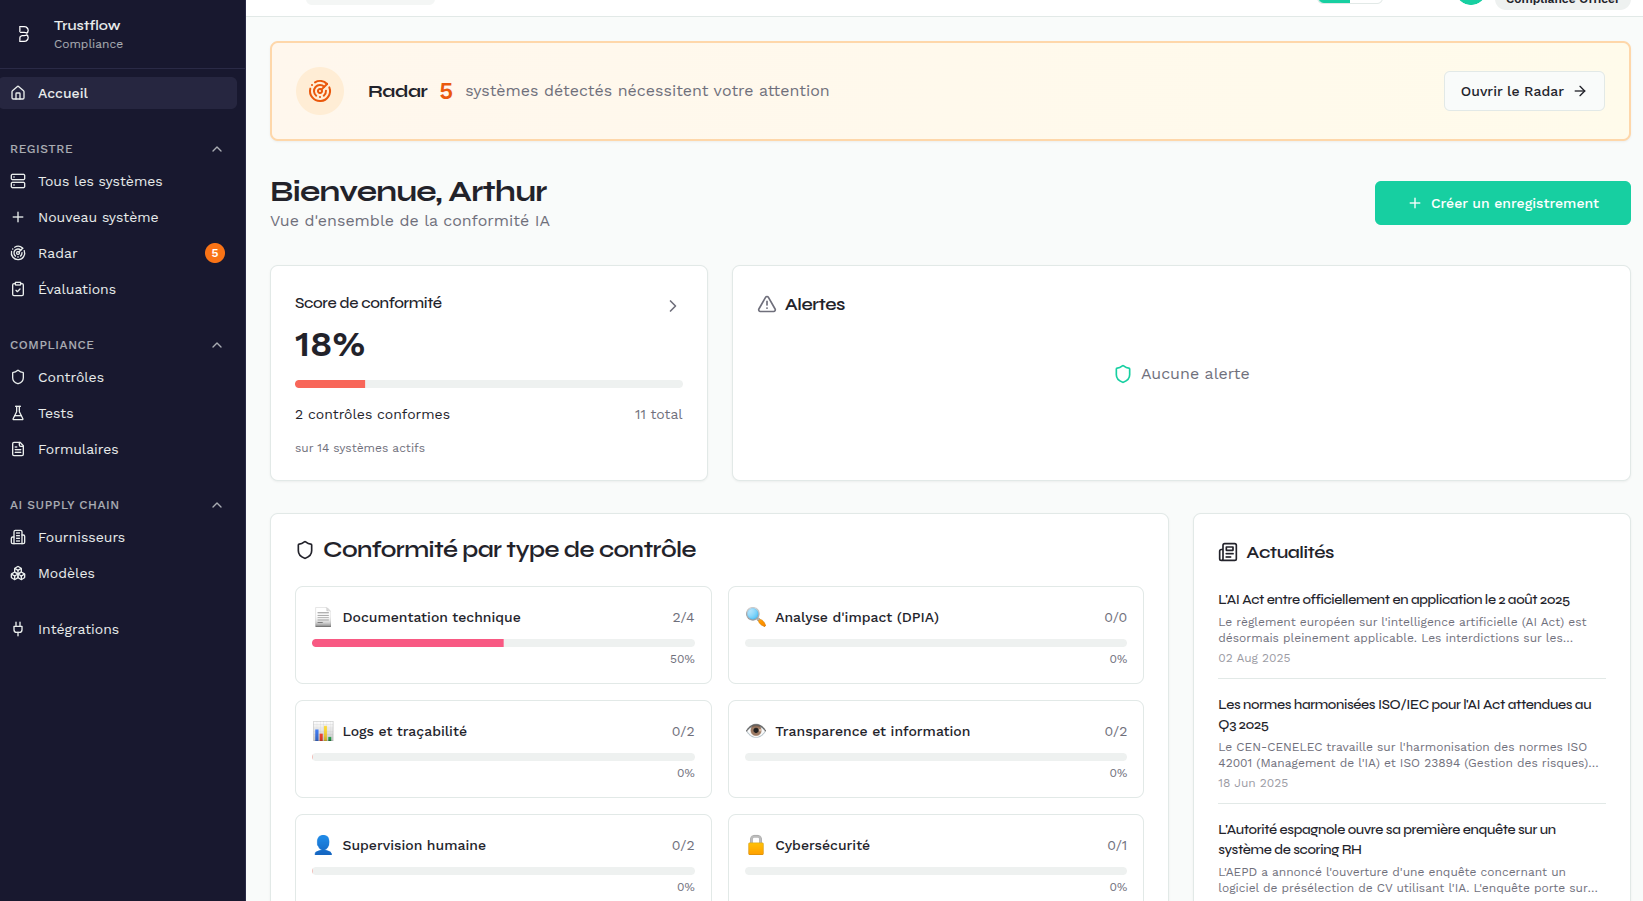Select Tous les systèmes menu item
Image resolution: width=1643 pixels, height=901 pixels.
click(x=100, y=181)
